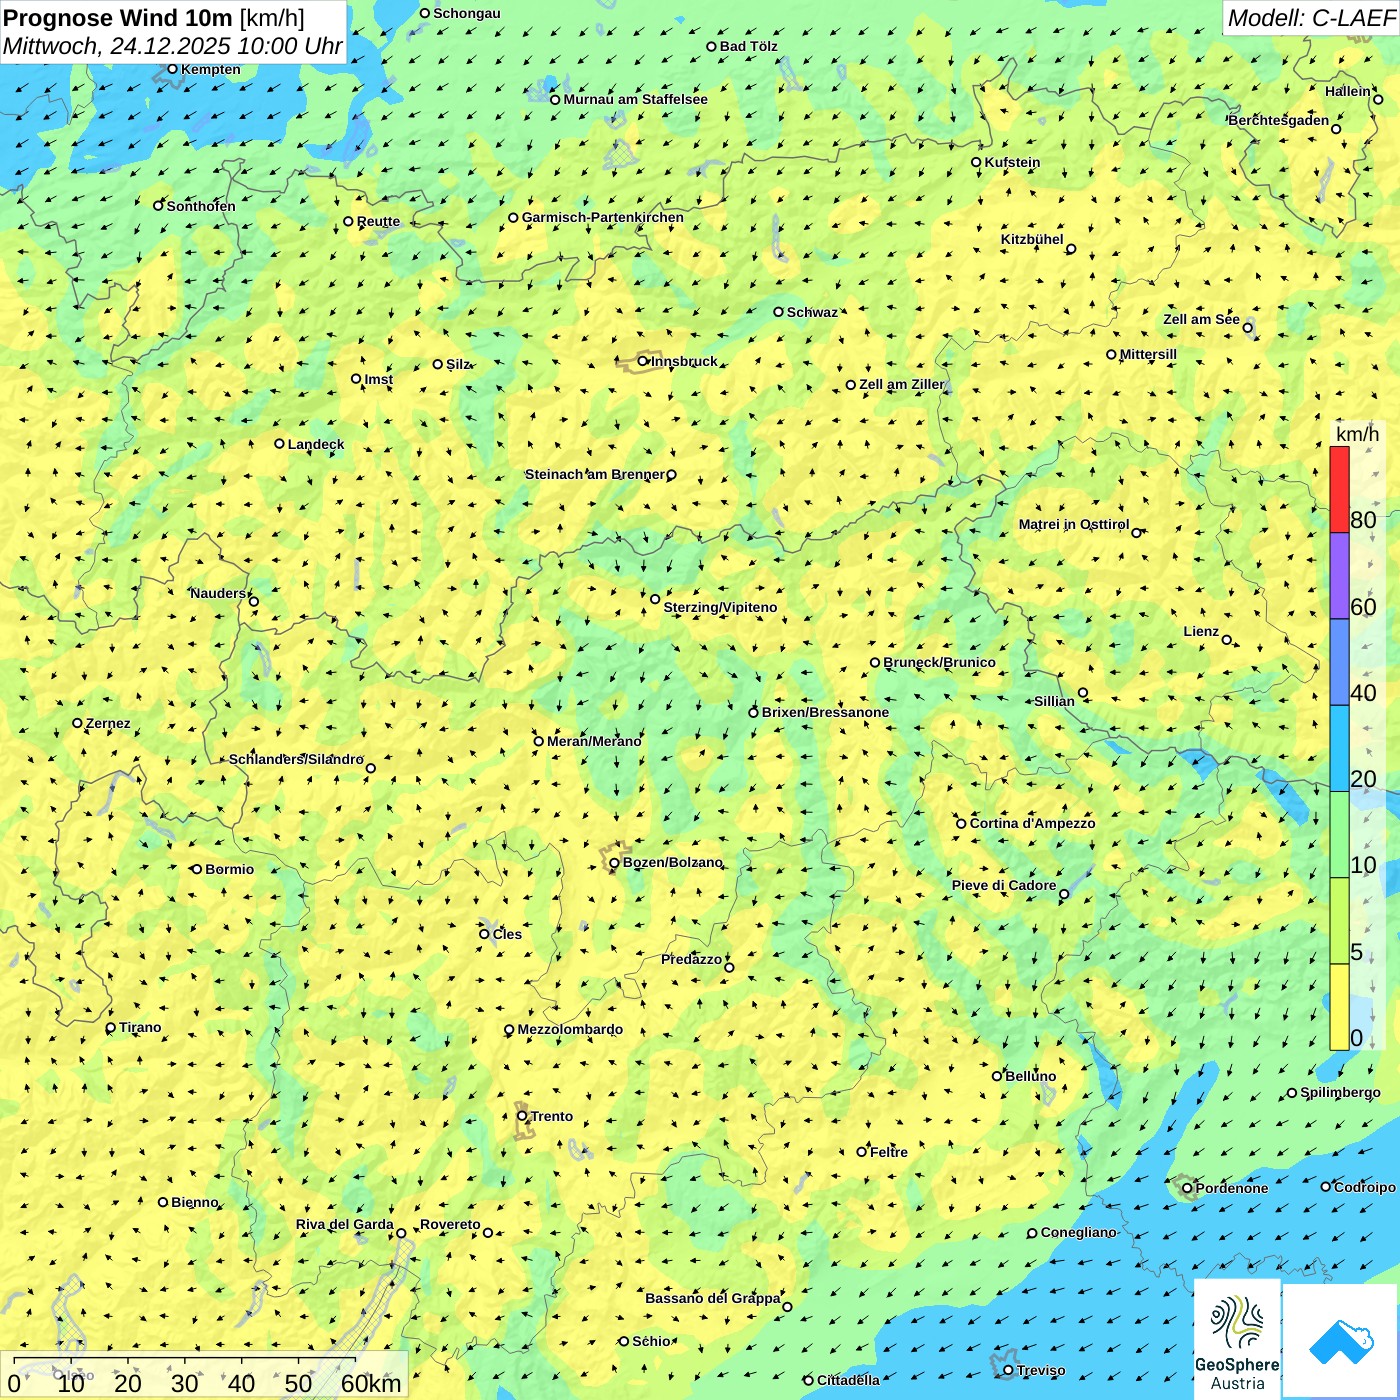Select the purple swatch in the wind legend
The height and width of the screenshot is (1400, 1400).
coord(1339,576)
